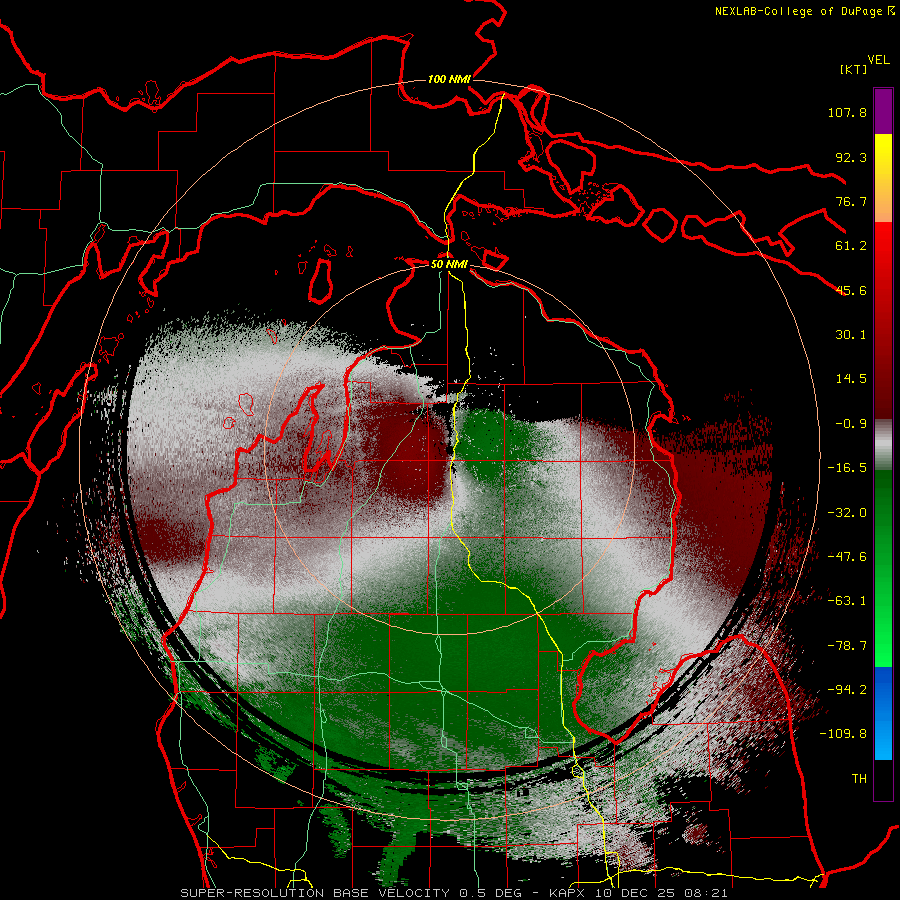Image resolution: width=900 pixels, height=900 pixels.
Task: Select the -16.5 velocity scale value
Action: 847,468
